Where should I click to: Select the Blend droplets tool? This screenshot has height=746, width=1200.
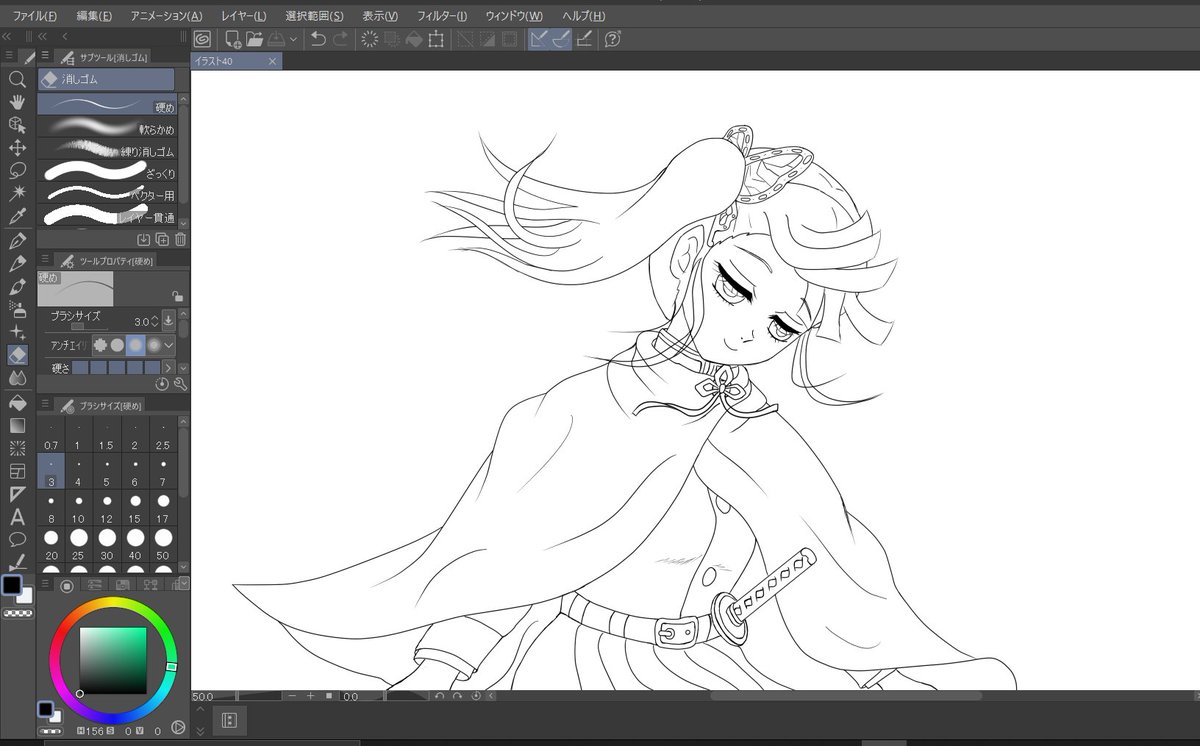(x=17, y=378)
